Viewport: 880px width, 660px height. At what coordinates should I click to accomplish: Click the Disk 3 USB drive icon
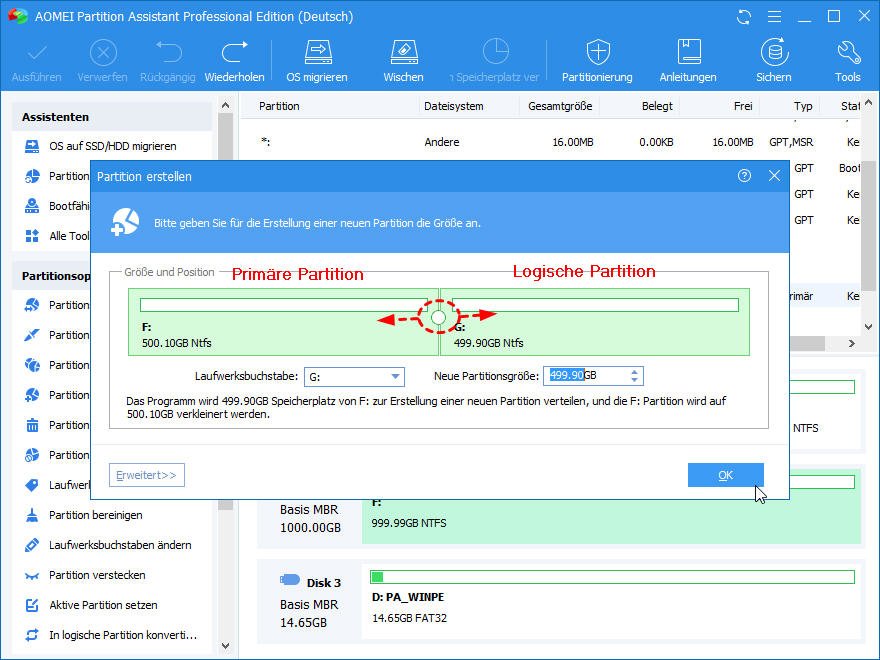point(290,580)
